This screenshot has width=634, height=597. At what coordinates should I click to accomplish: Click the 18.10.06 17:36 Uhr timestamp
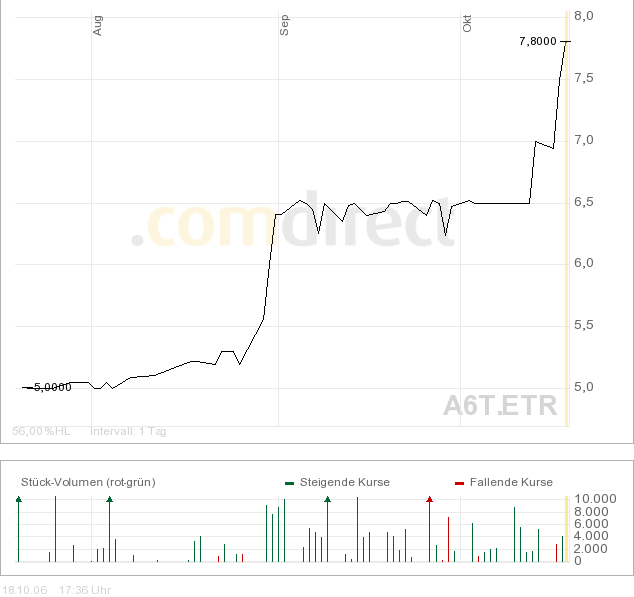point(56,590)
